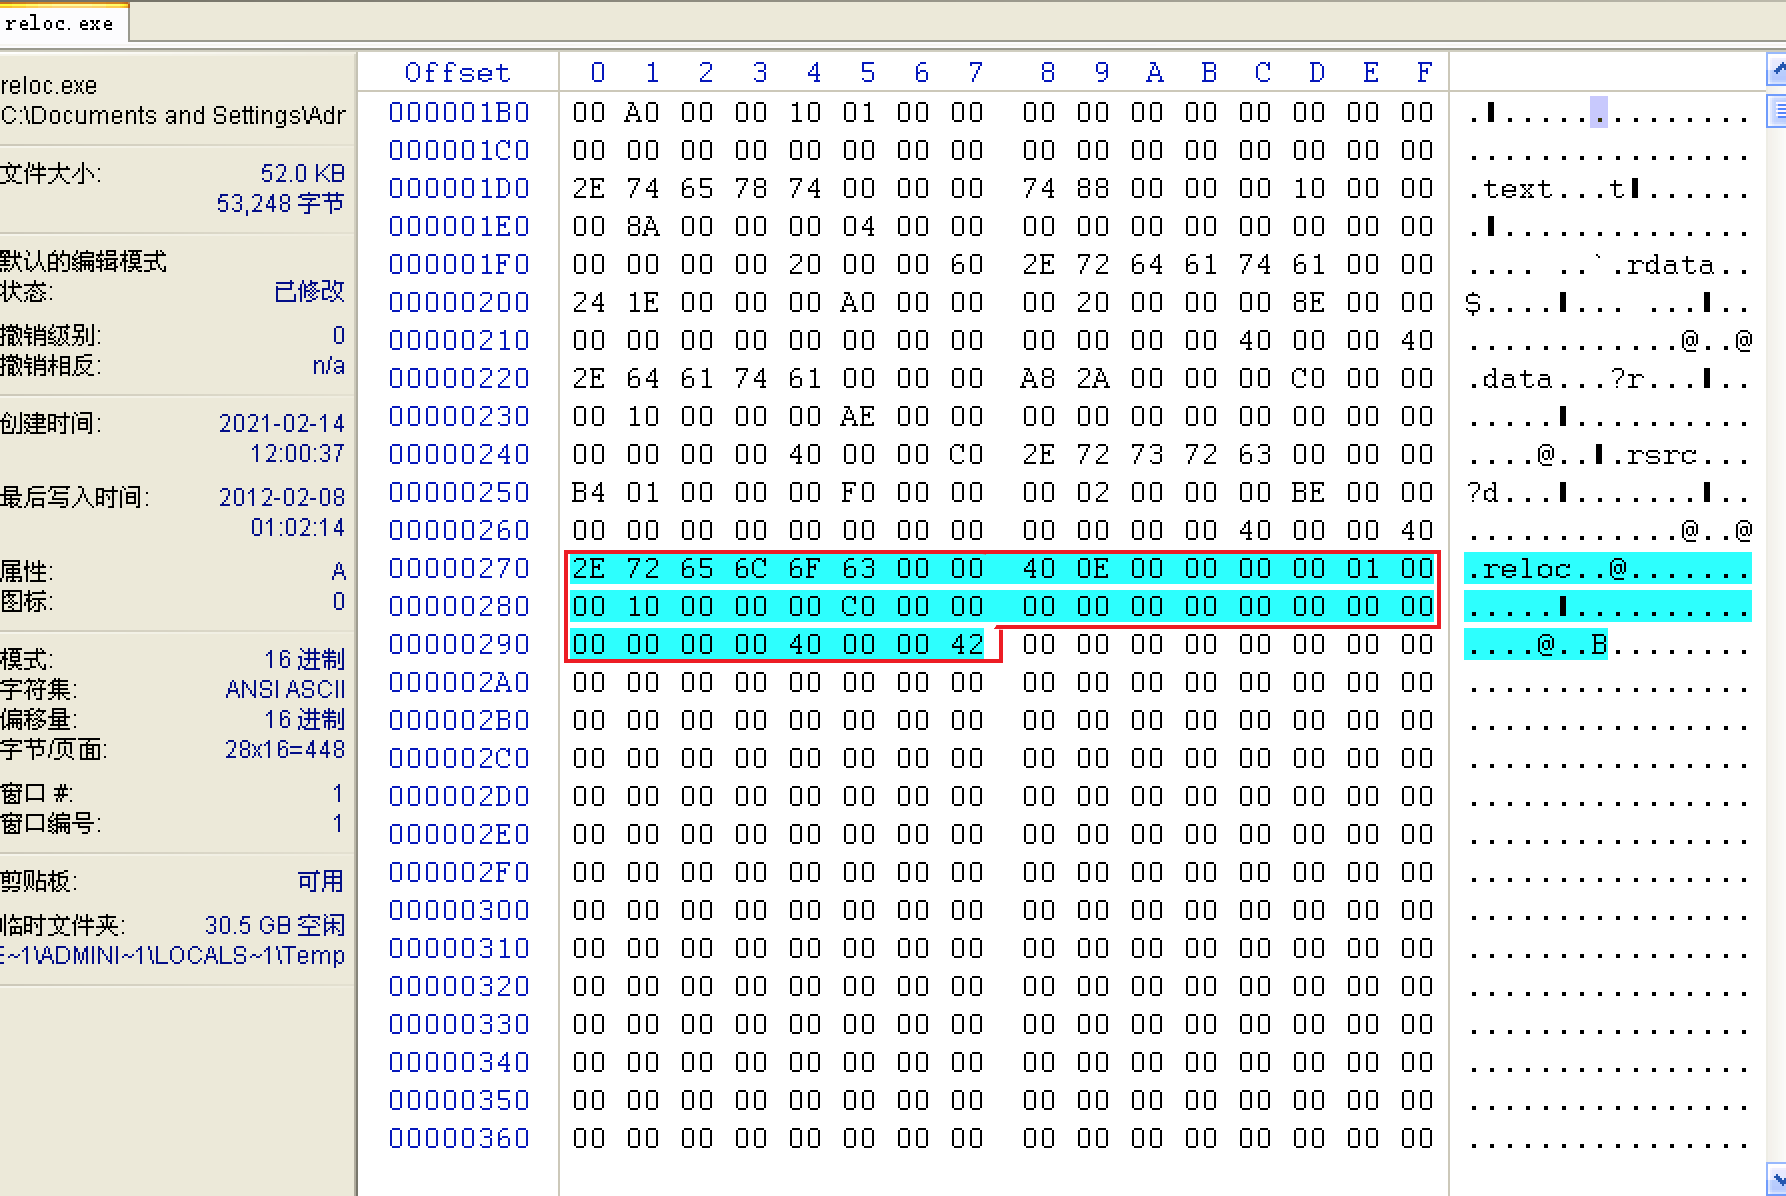
Task: Select row offset 000001D0
Action: (459, 189)
